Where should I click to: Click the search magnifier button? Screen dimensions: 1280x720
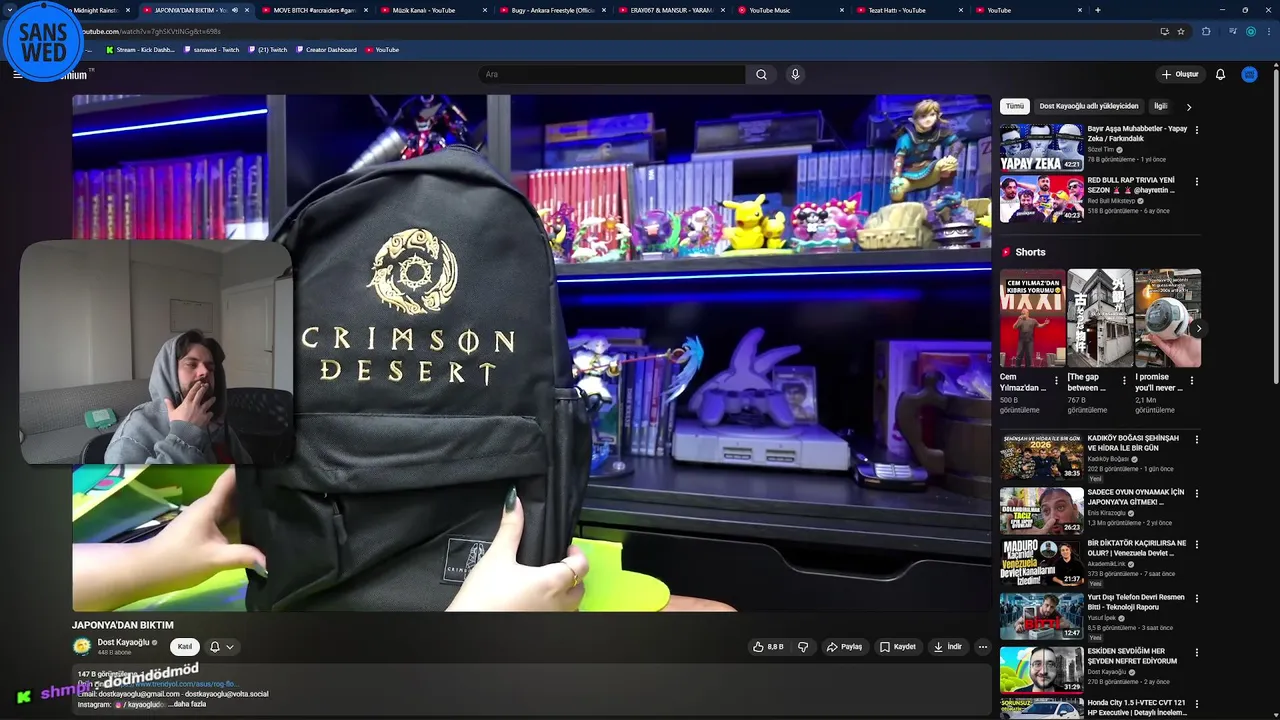(761, 74)
